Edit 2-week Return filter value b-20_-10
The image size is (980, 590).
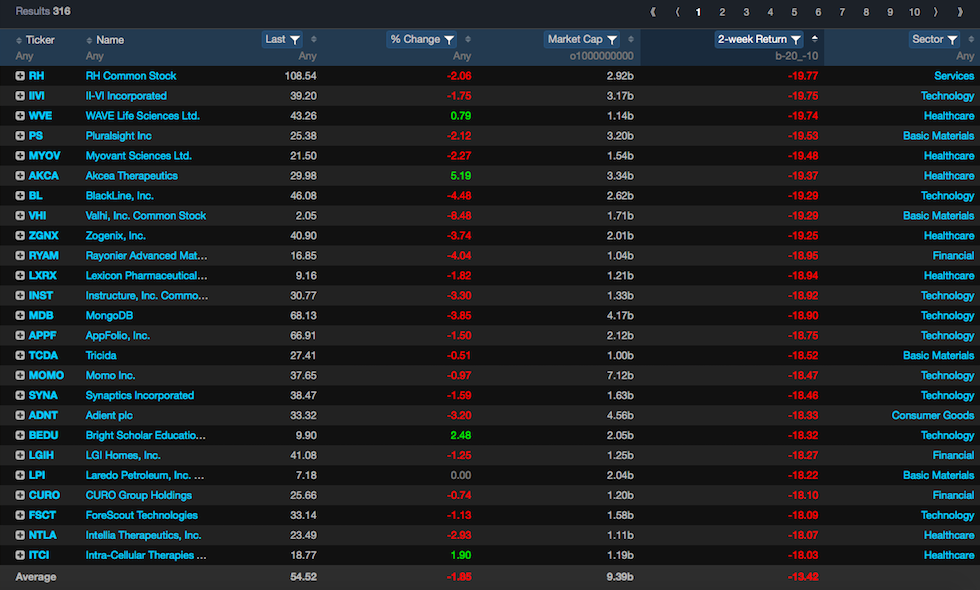(797, 56)
